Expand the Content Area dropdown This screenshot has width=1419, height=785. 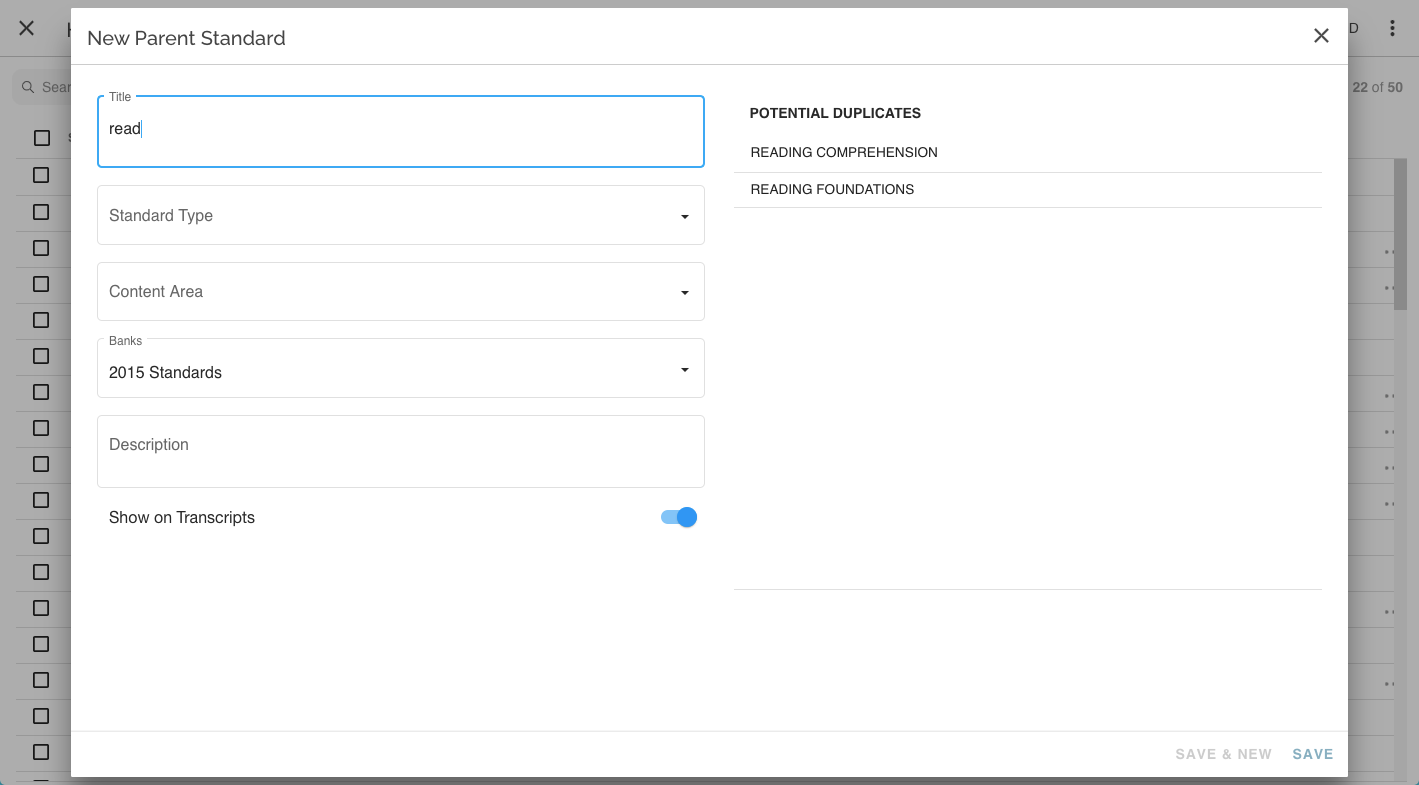pos(401,291)
